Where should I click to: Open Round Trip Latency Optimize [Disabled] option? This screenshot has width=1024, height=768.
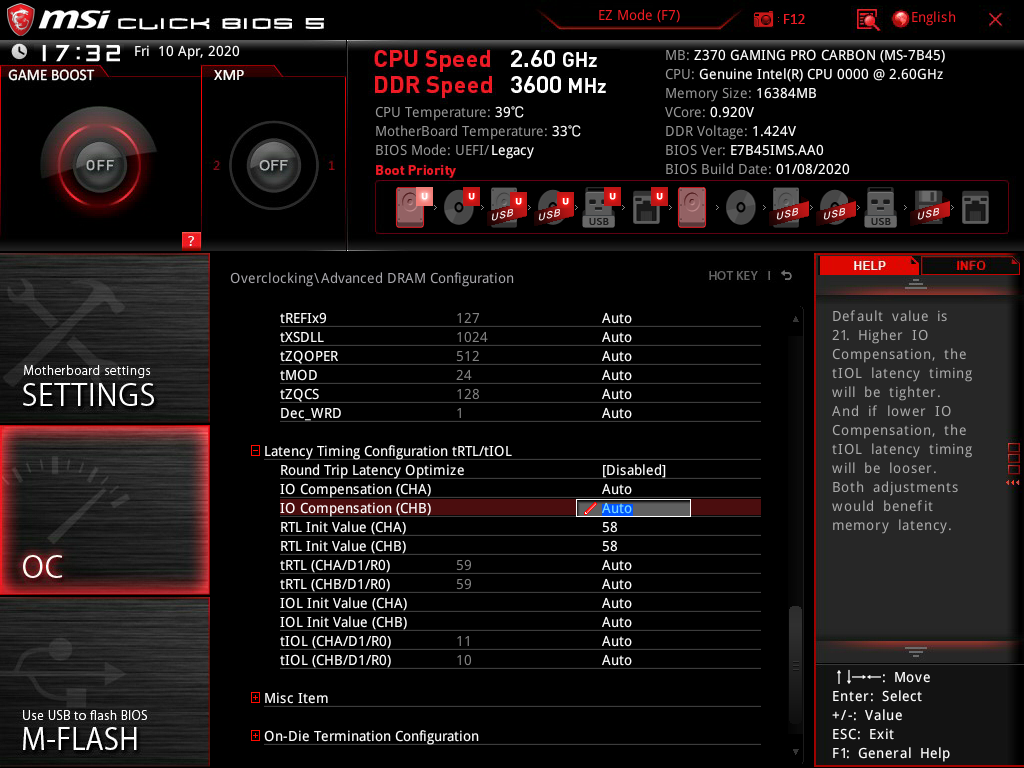(x=633, y=470)
